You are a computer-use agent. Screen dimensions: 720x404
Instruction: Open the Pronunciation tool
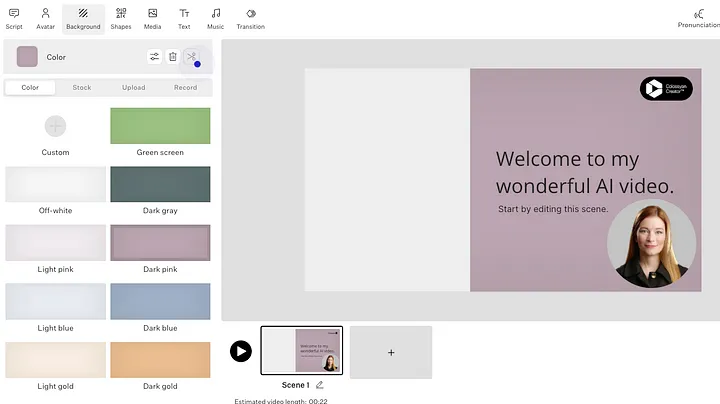pos(698,19)
